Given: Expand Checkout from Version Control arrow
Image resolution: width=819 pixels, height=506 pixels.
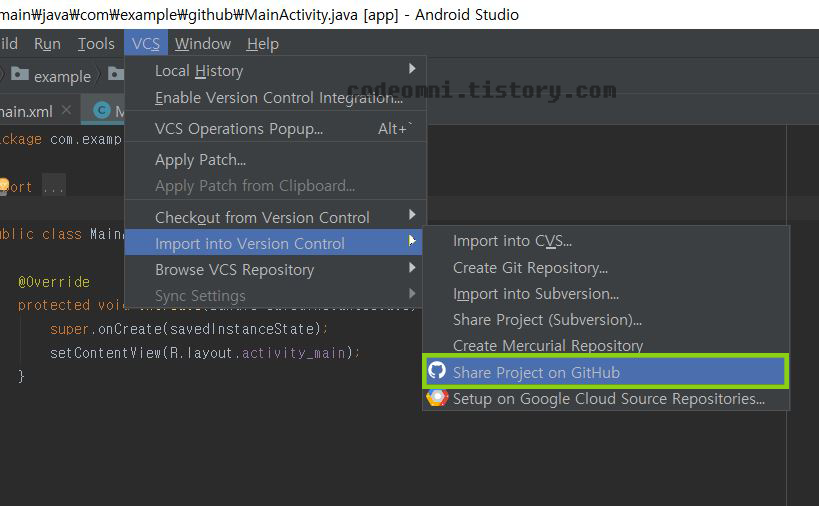Looking at the screenshot, I should (412, 215).
